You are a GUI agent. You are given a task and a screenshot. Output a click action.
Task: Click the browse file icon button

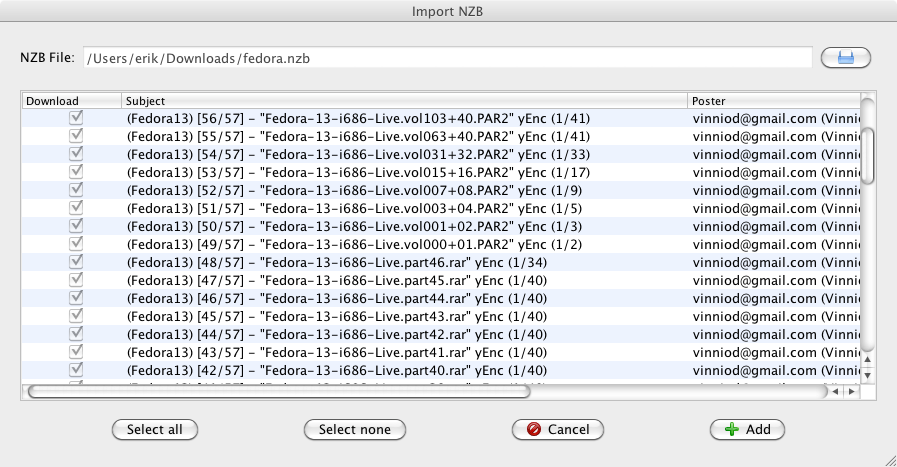pos(846,58)
